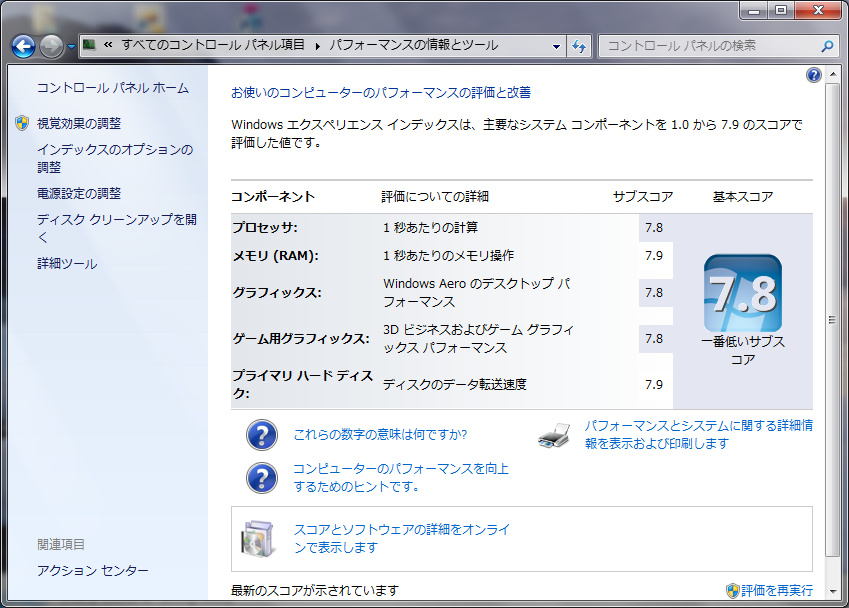Open the breadcrumb arrow after すべてのコントロール パネル項目
Viewport: 849px width, 608px height.
(318, 46)
